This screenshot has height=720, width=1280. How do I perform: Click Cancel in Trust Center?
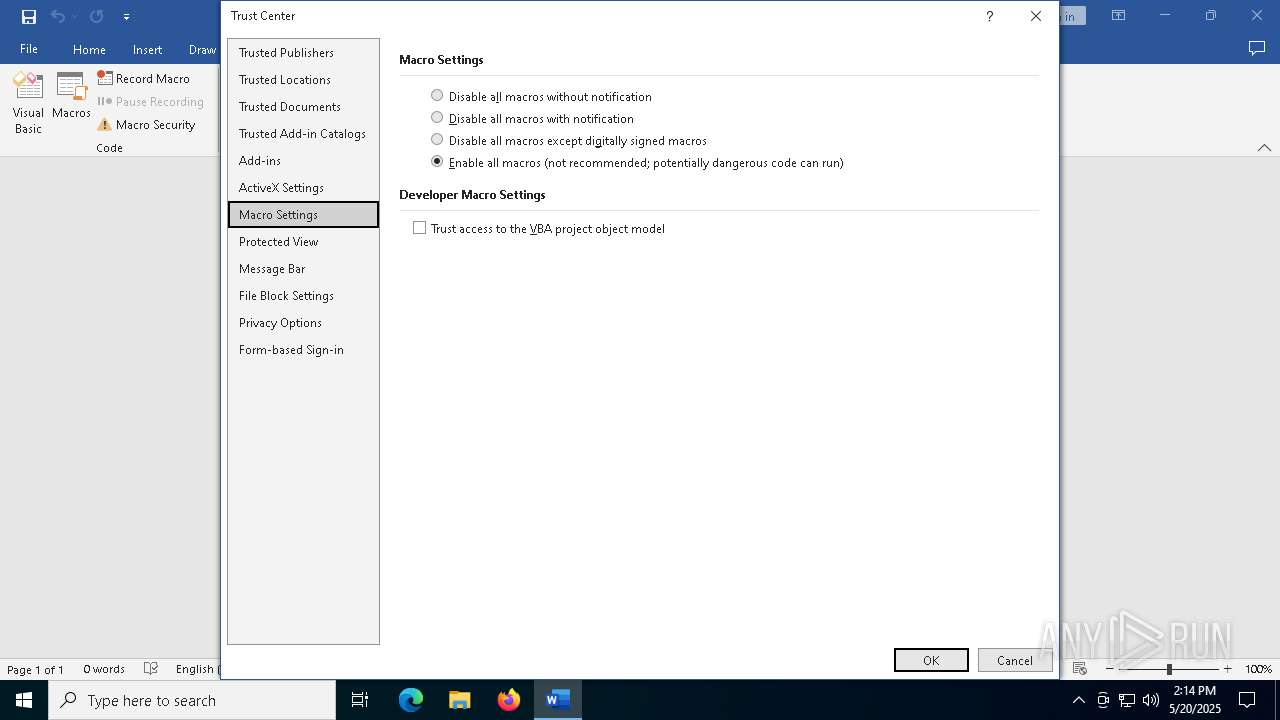[x=1015, y=660]
